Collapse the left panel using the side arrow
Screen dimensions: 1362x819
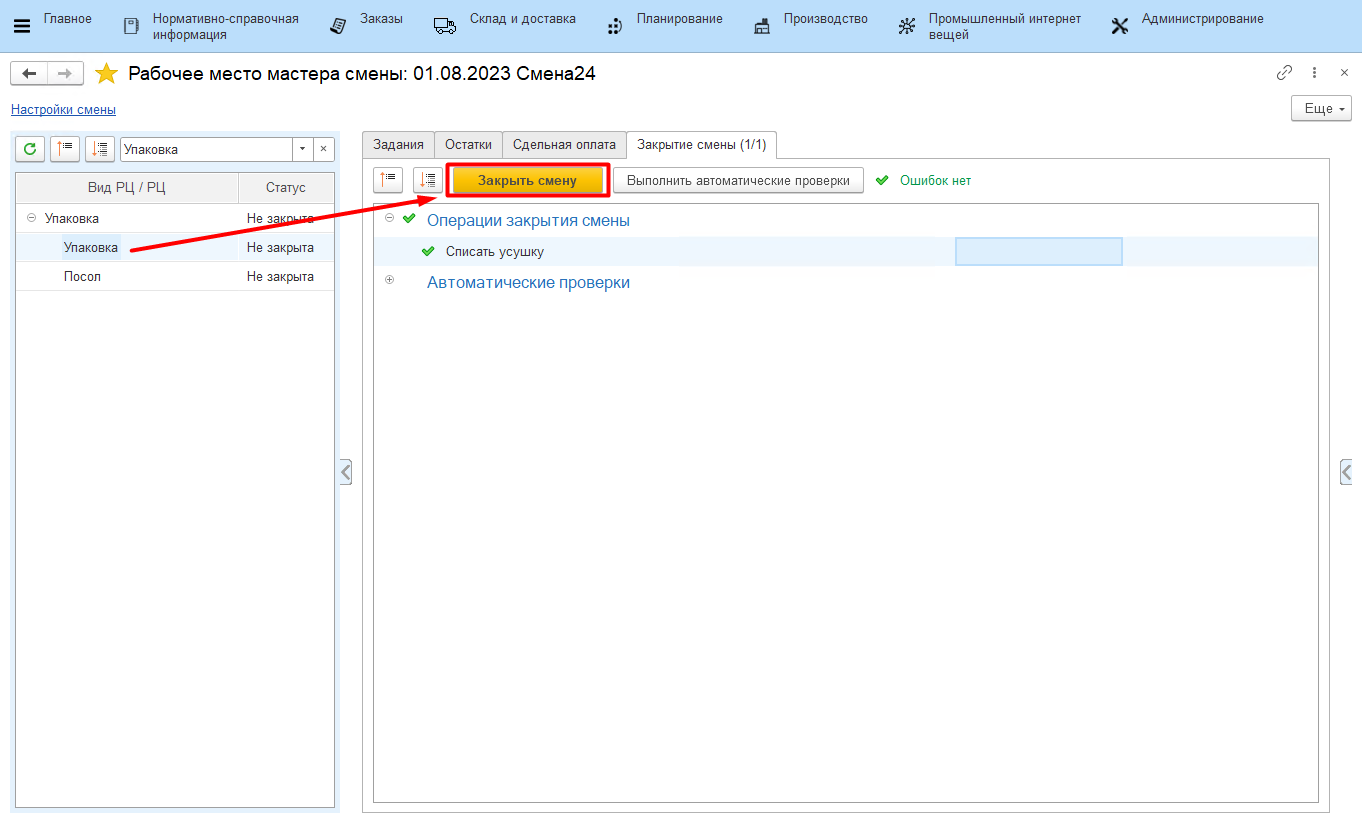[345, 471]
